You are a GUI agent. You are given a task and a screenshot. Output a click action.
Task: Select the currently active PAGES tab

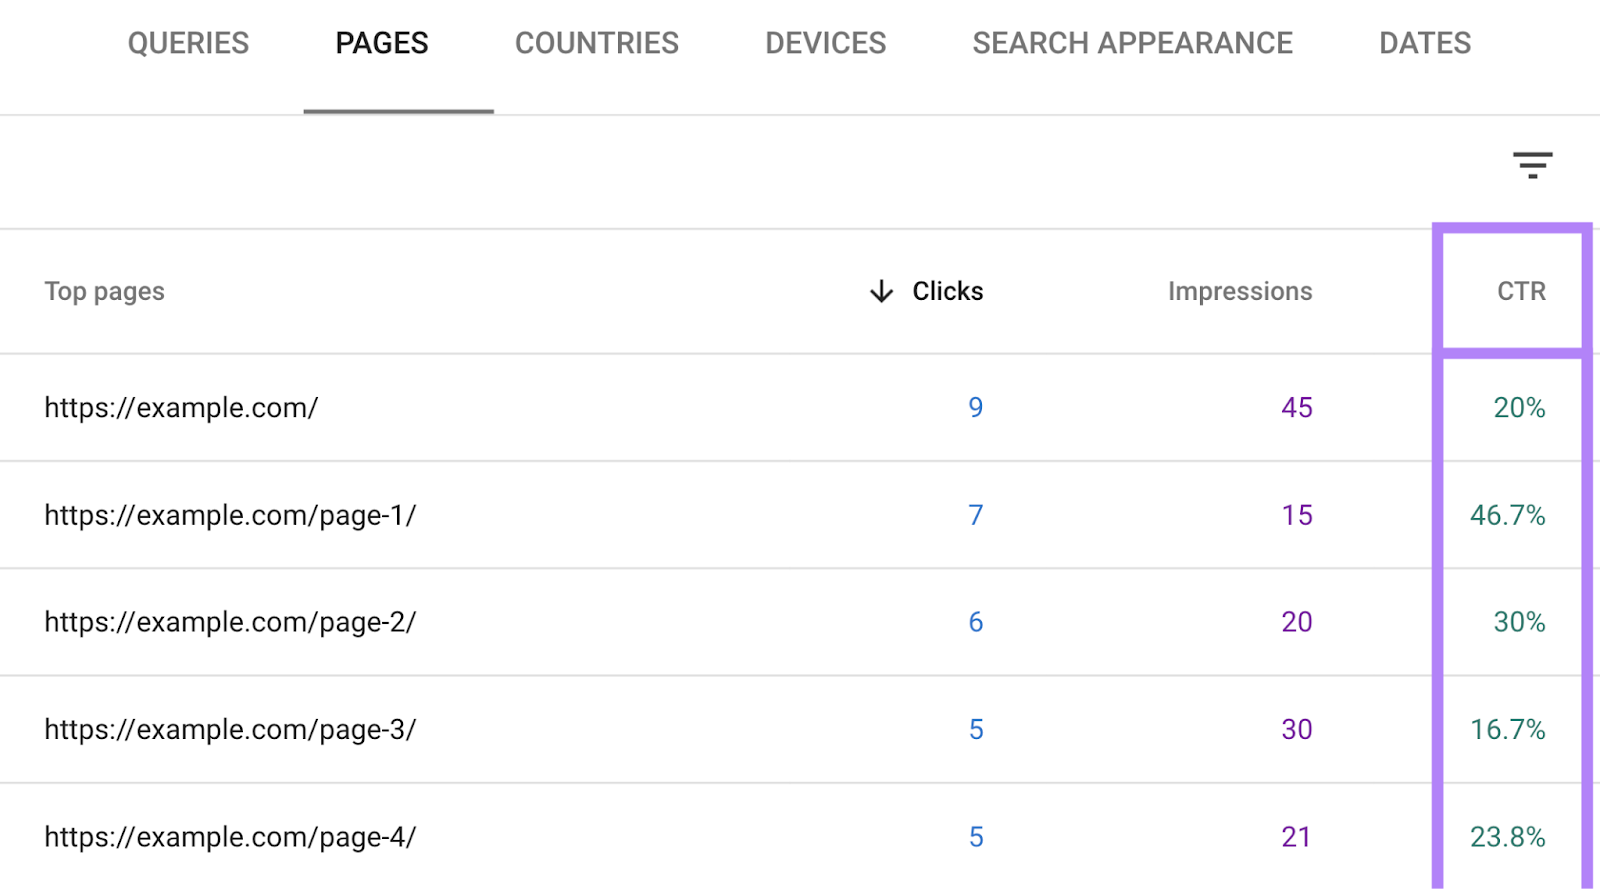[x=382, y=43]
